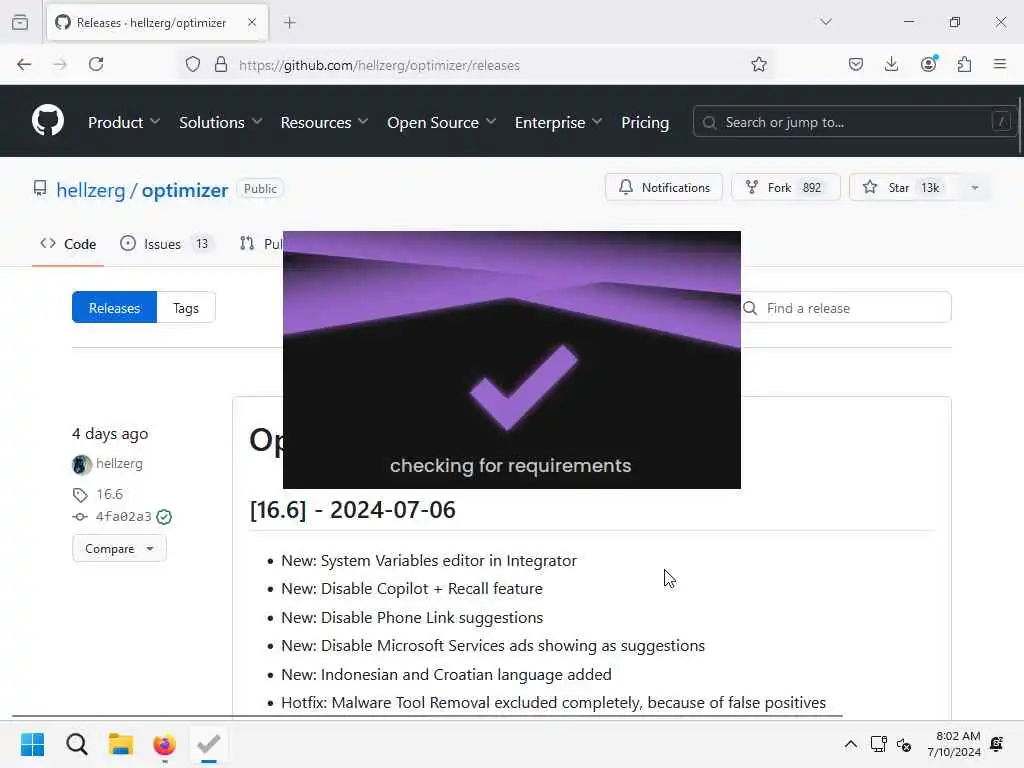The width and height of the screenshot is (1024, 768).
Task: Switch to the Code tab
Action: (68, 244)
